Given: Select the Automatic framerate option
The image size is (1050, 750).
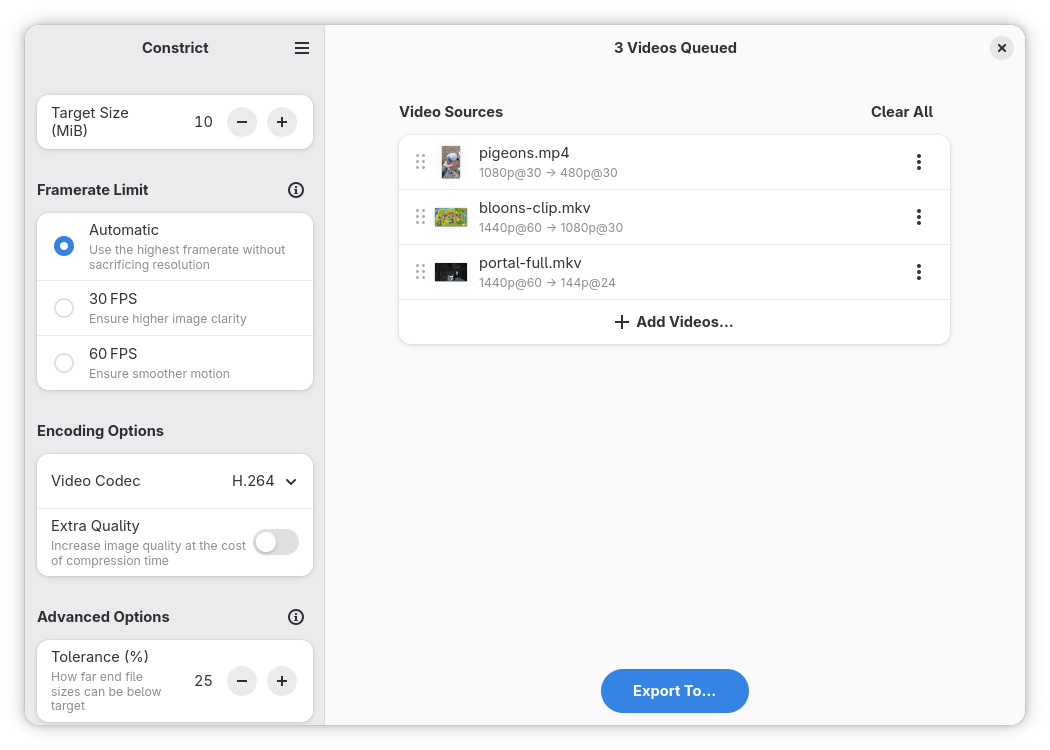Looking at the screenshot, I should point(64,246).
